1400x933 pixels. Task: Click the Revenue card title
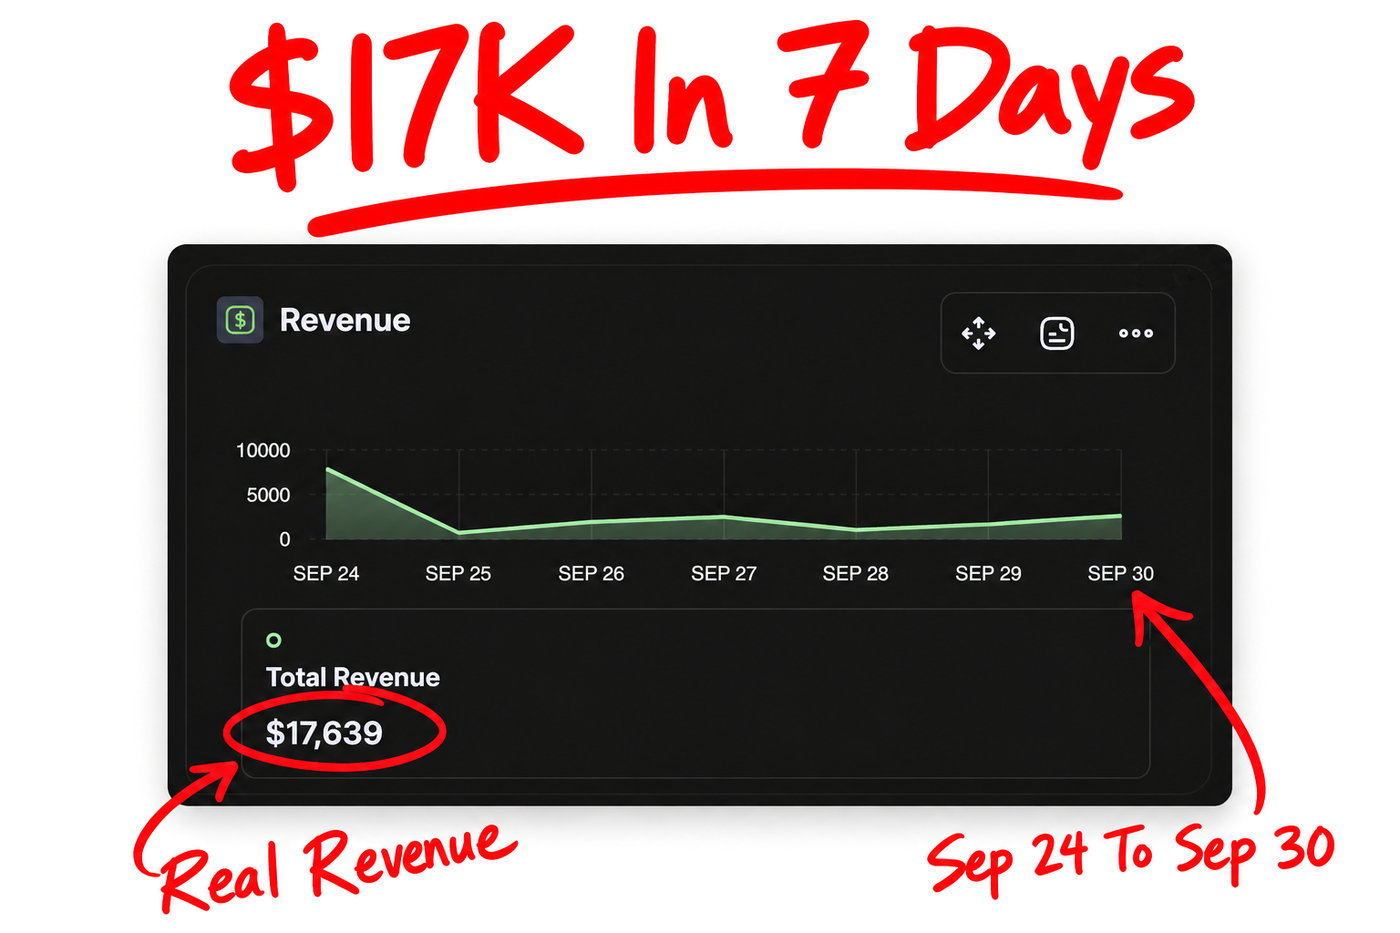[345, 320]
